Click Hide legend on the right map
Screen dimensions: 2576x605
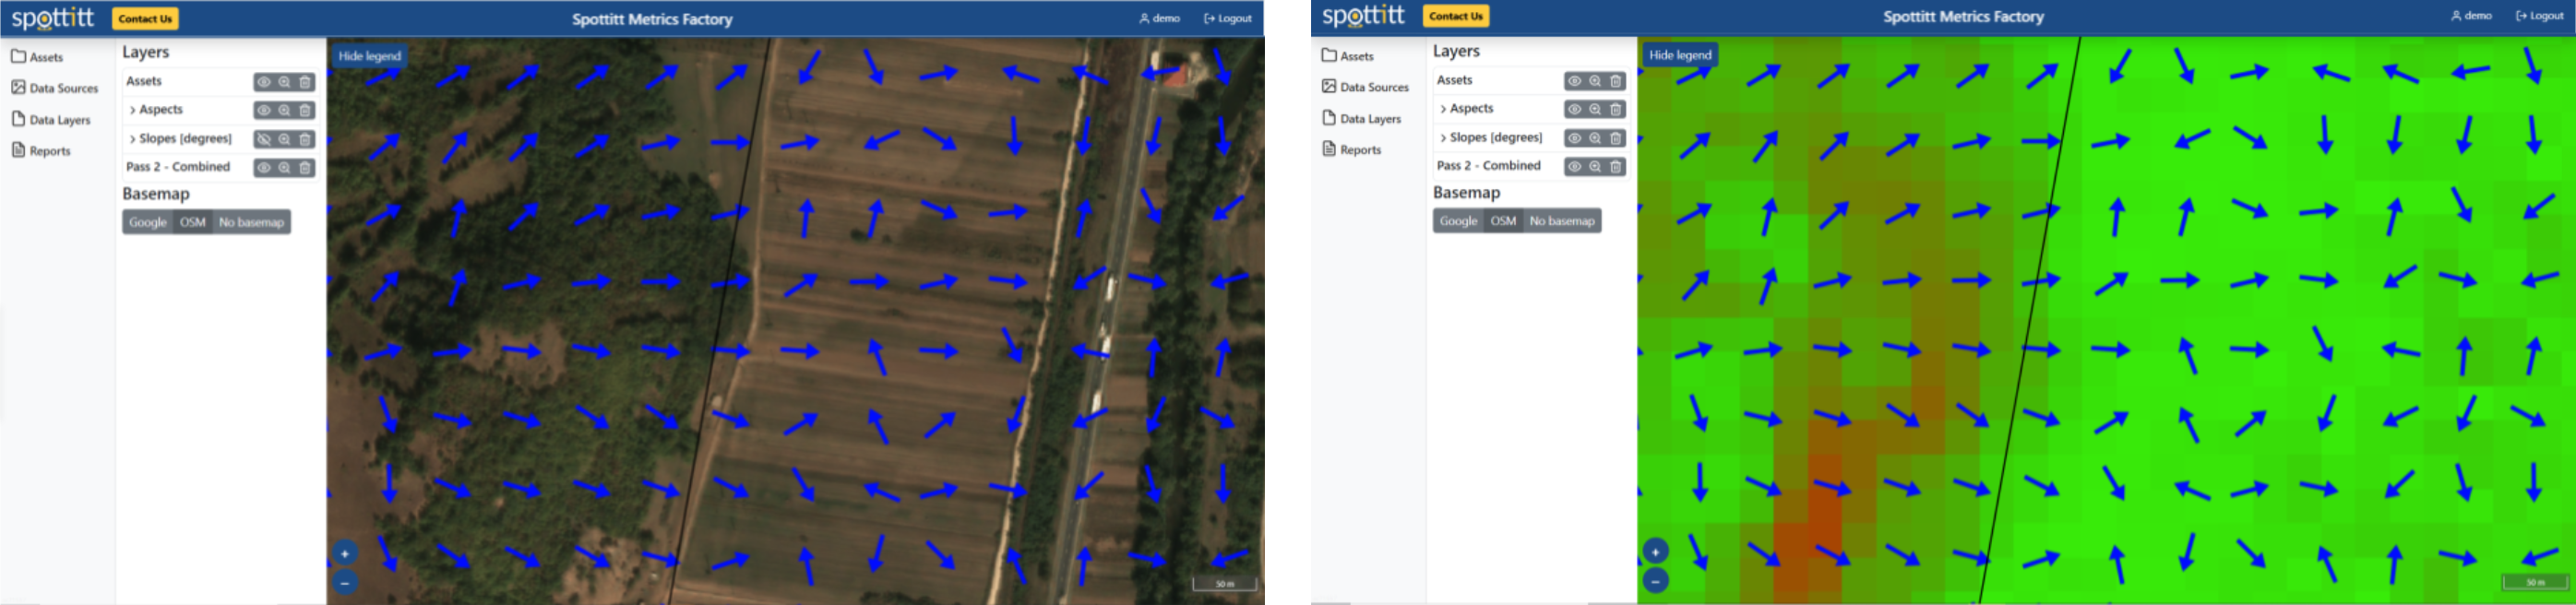(1679, 55)
